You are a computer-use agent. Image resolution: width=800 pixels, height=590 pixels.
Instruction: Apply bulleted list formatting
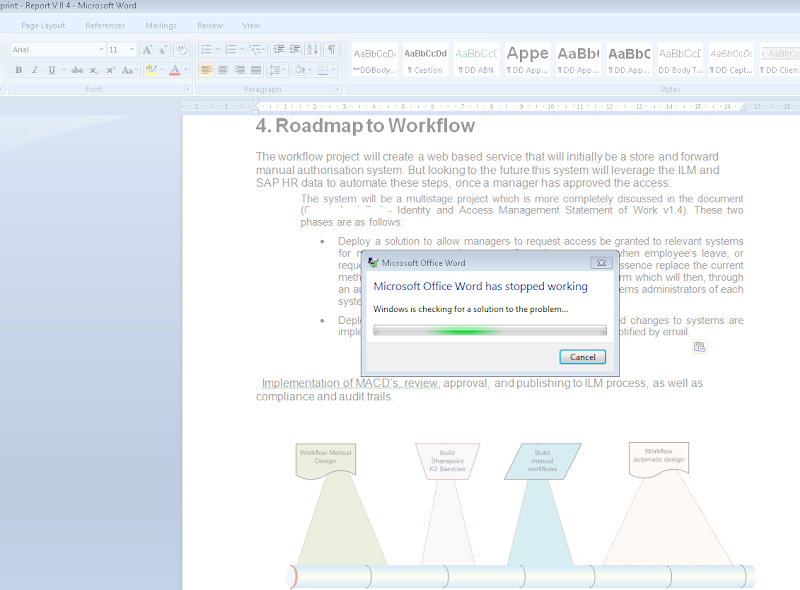(206, 49)
